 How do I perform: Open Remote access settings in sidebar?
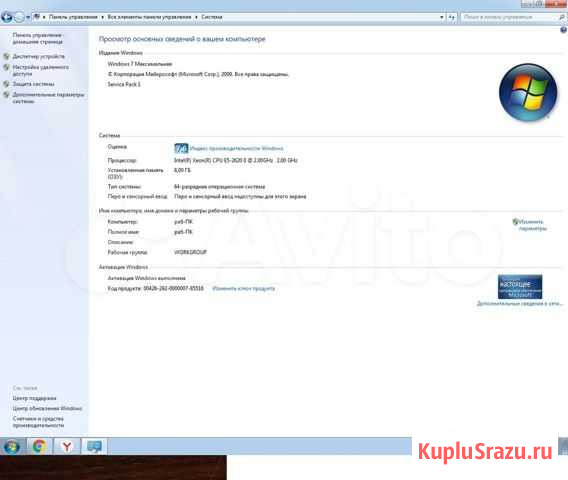coord(40,70)
